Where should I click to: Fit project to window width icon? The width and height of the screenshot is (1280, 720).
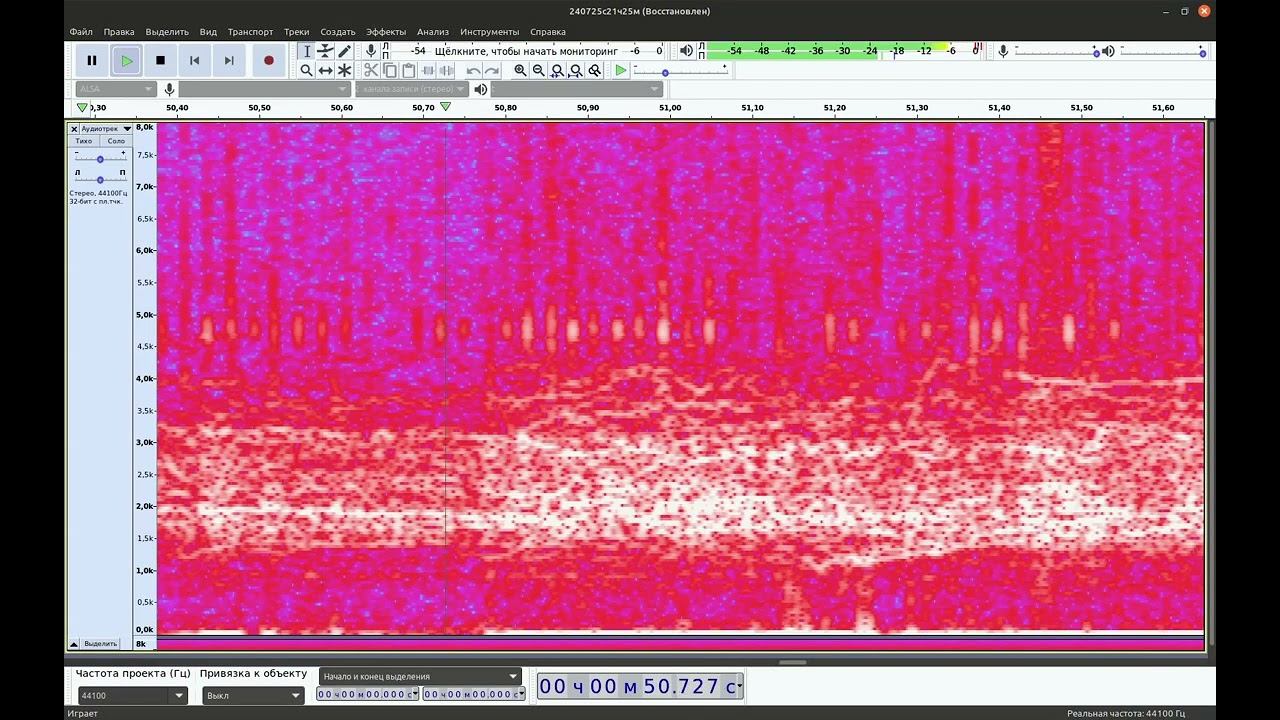pyautogui.click(x=576, y=70)
